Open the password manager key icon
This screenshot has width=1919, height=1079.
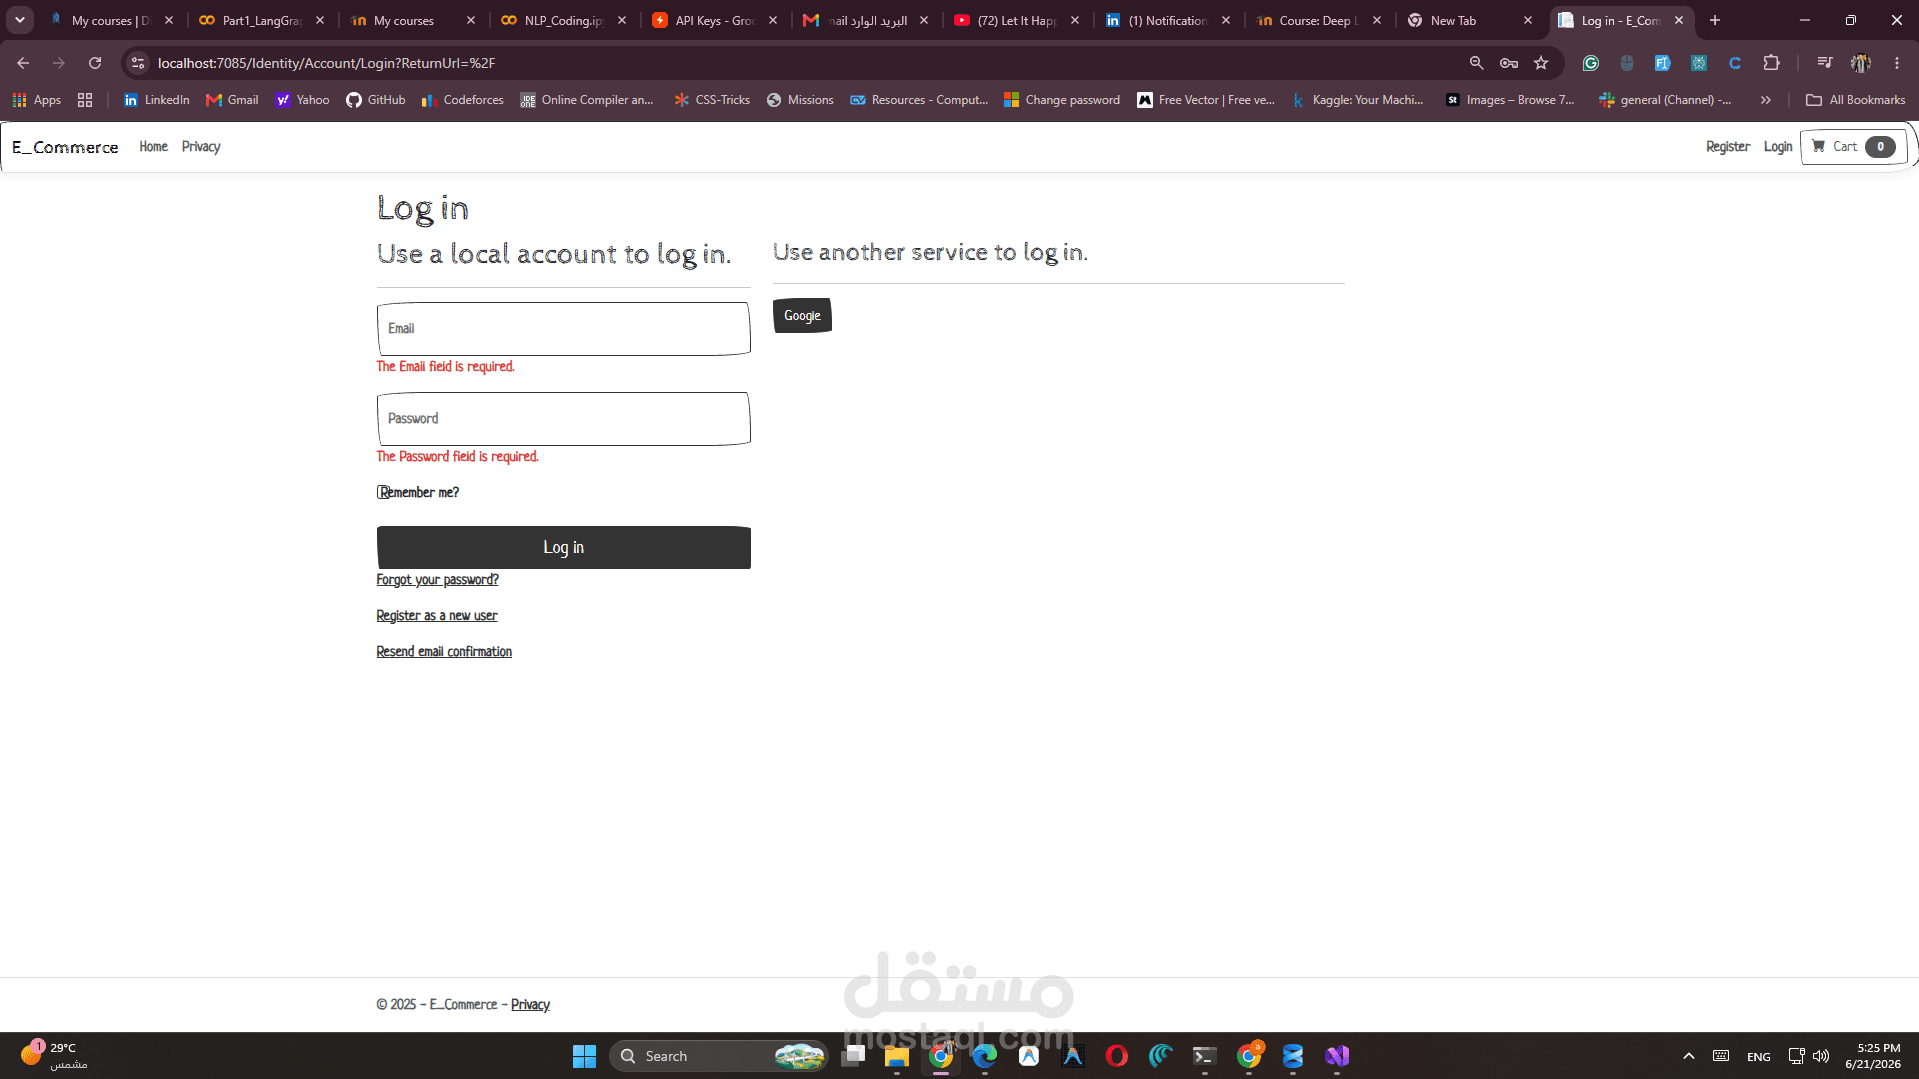[x=1509, y=63]
